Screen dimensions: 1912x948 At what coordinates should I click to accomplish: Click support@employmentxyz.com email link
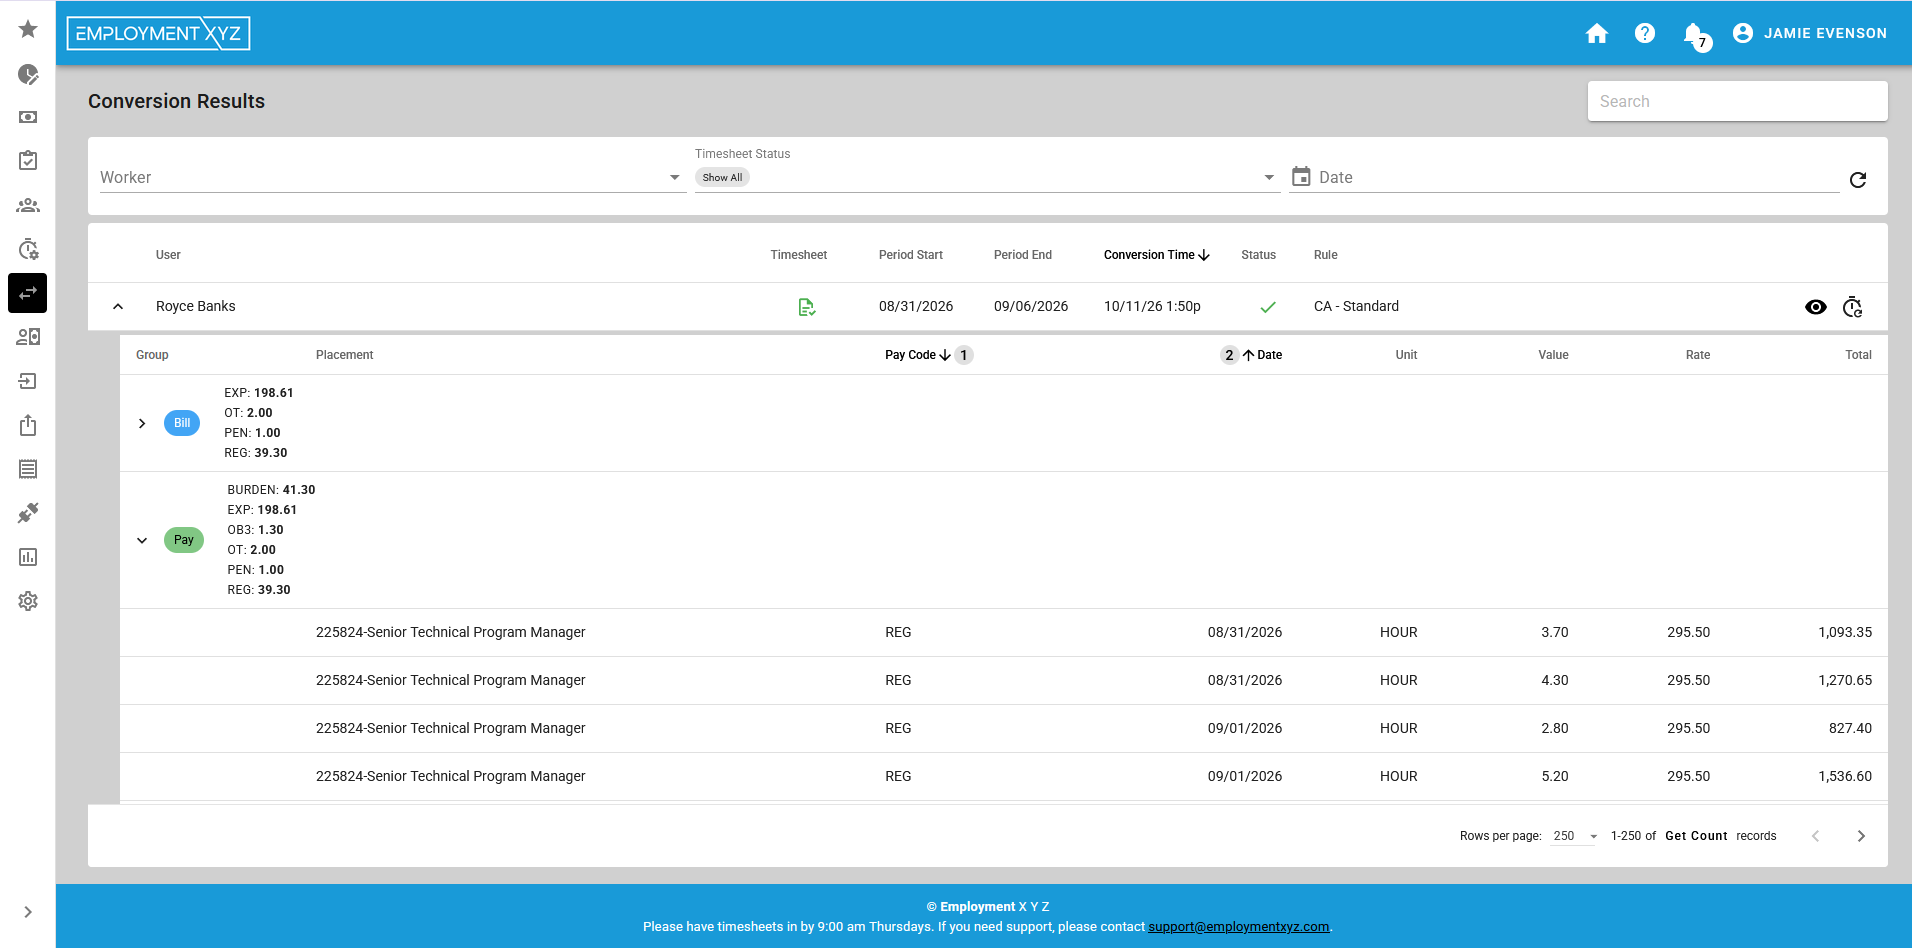click(x=1238, y=927)
